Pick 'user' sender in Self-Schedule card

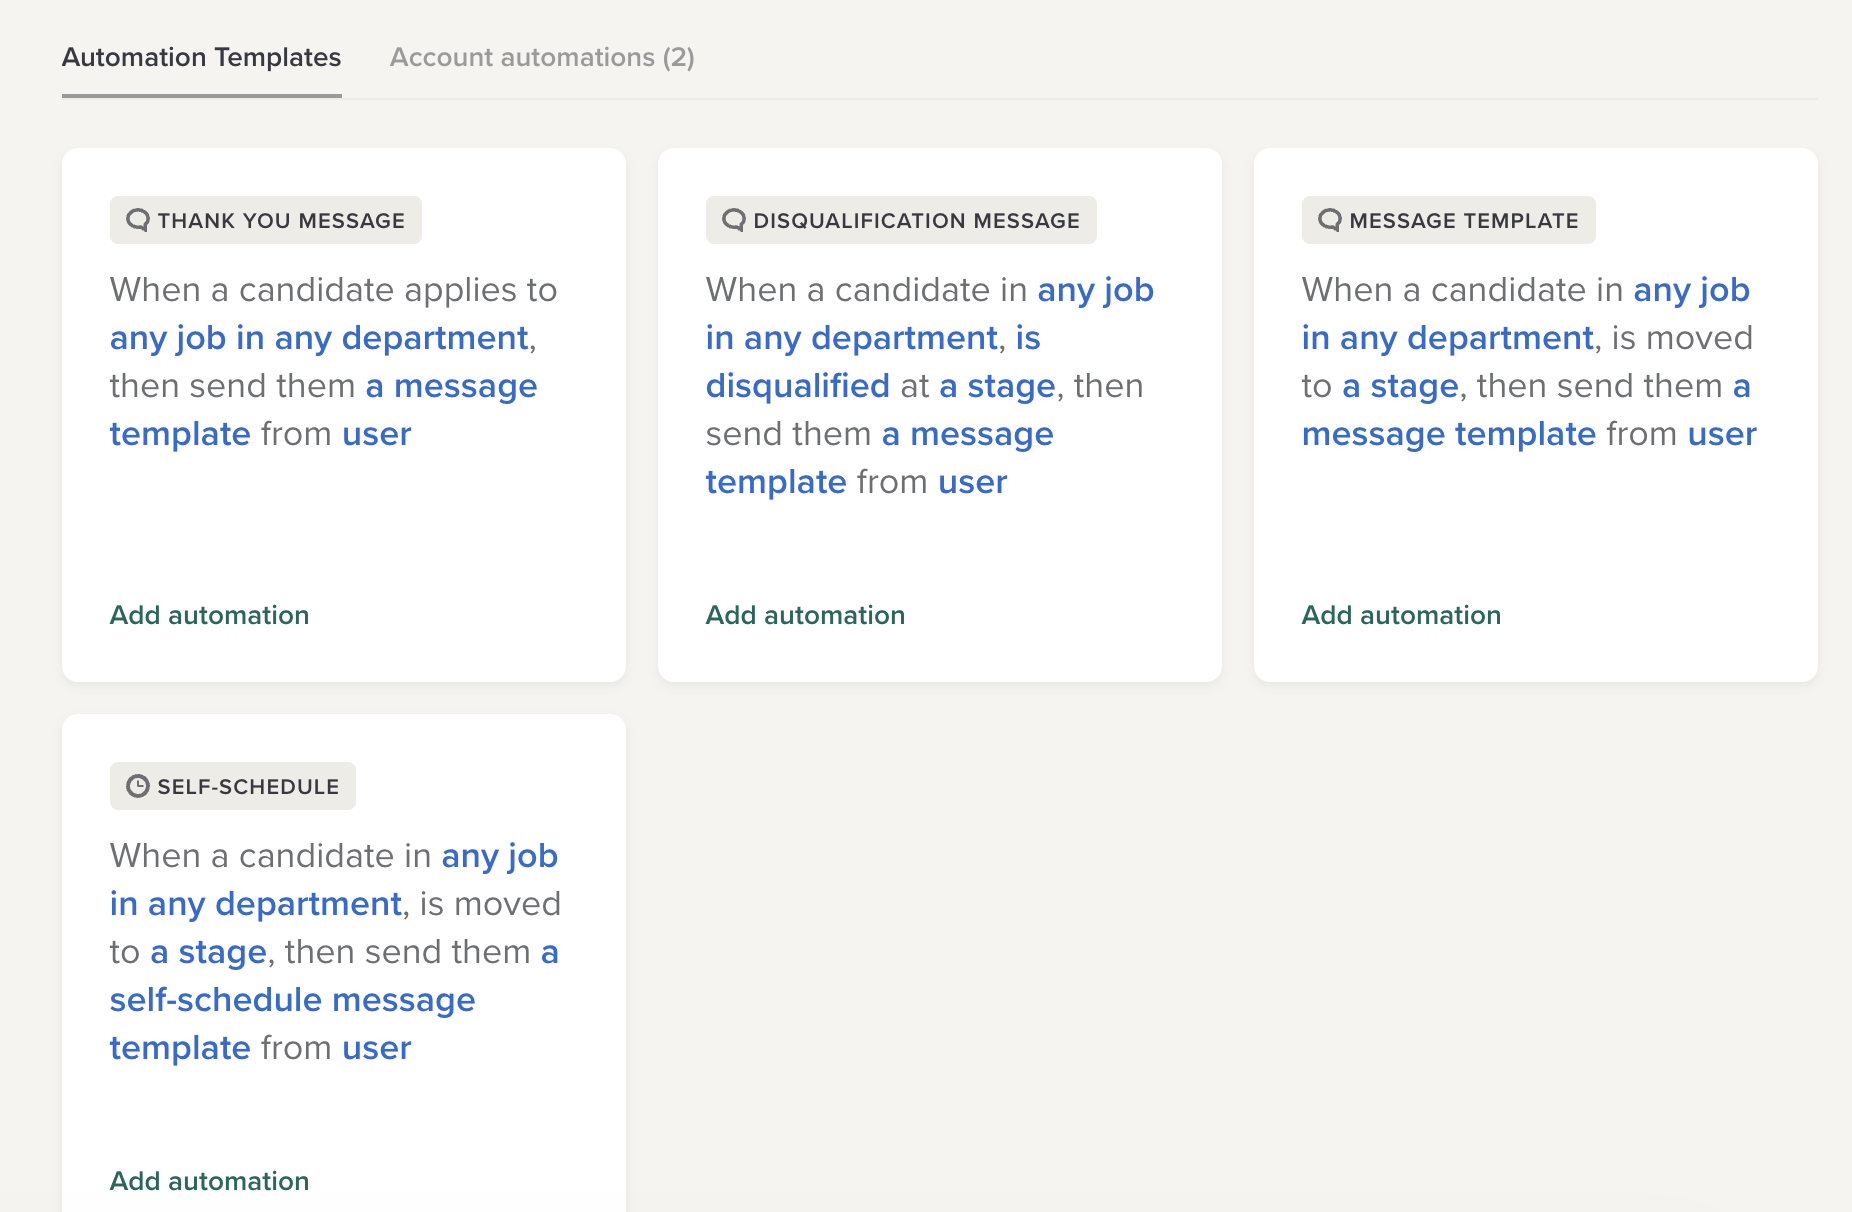pyautogui.click(x=377, y=1048)
